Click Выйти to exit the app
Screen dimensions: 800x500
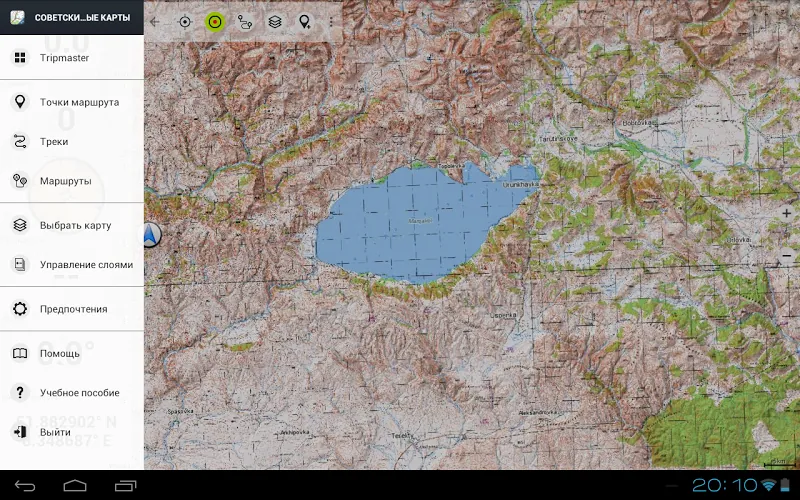[x=71, y=432]
